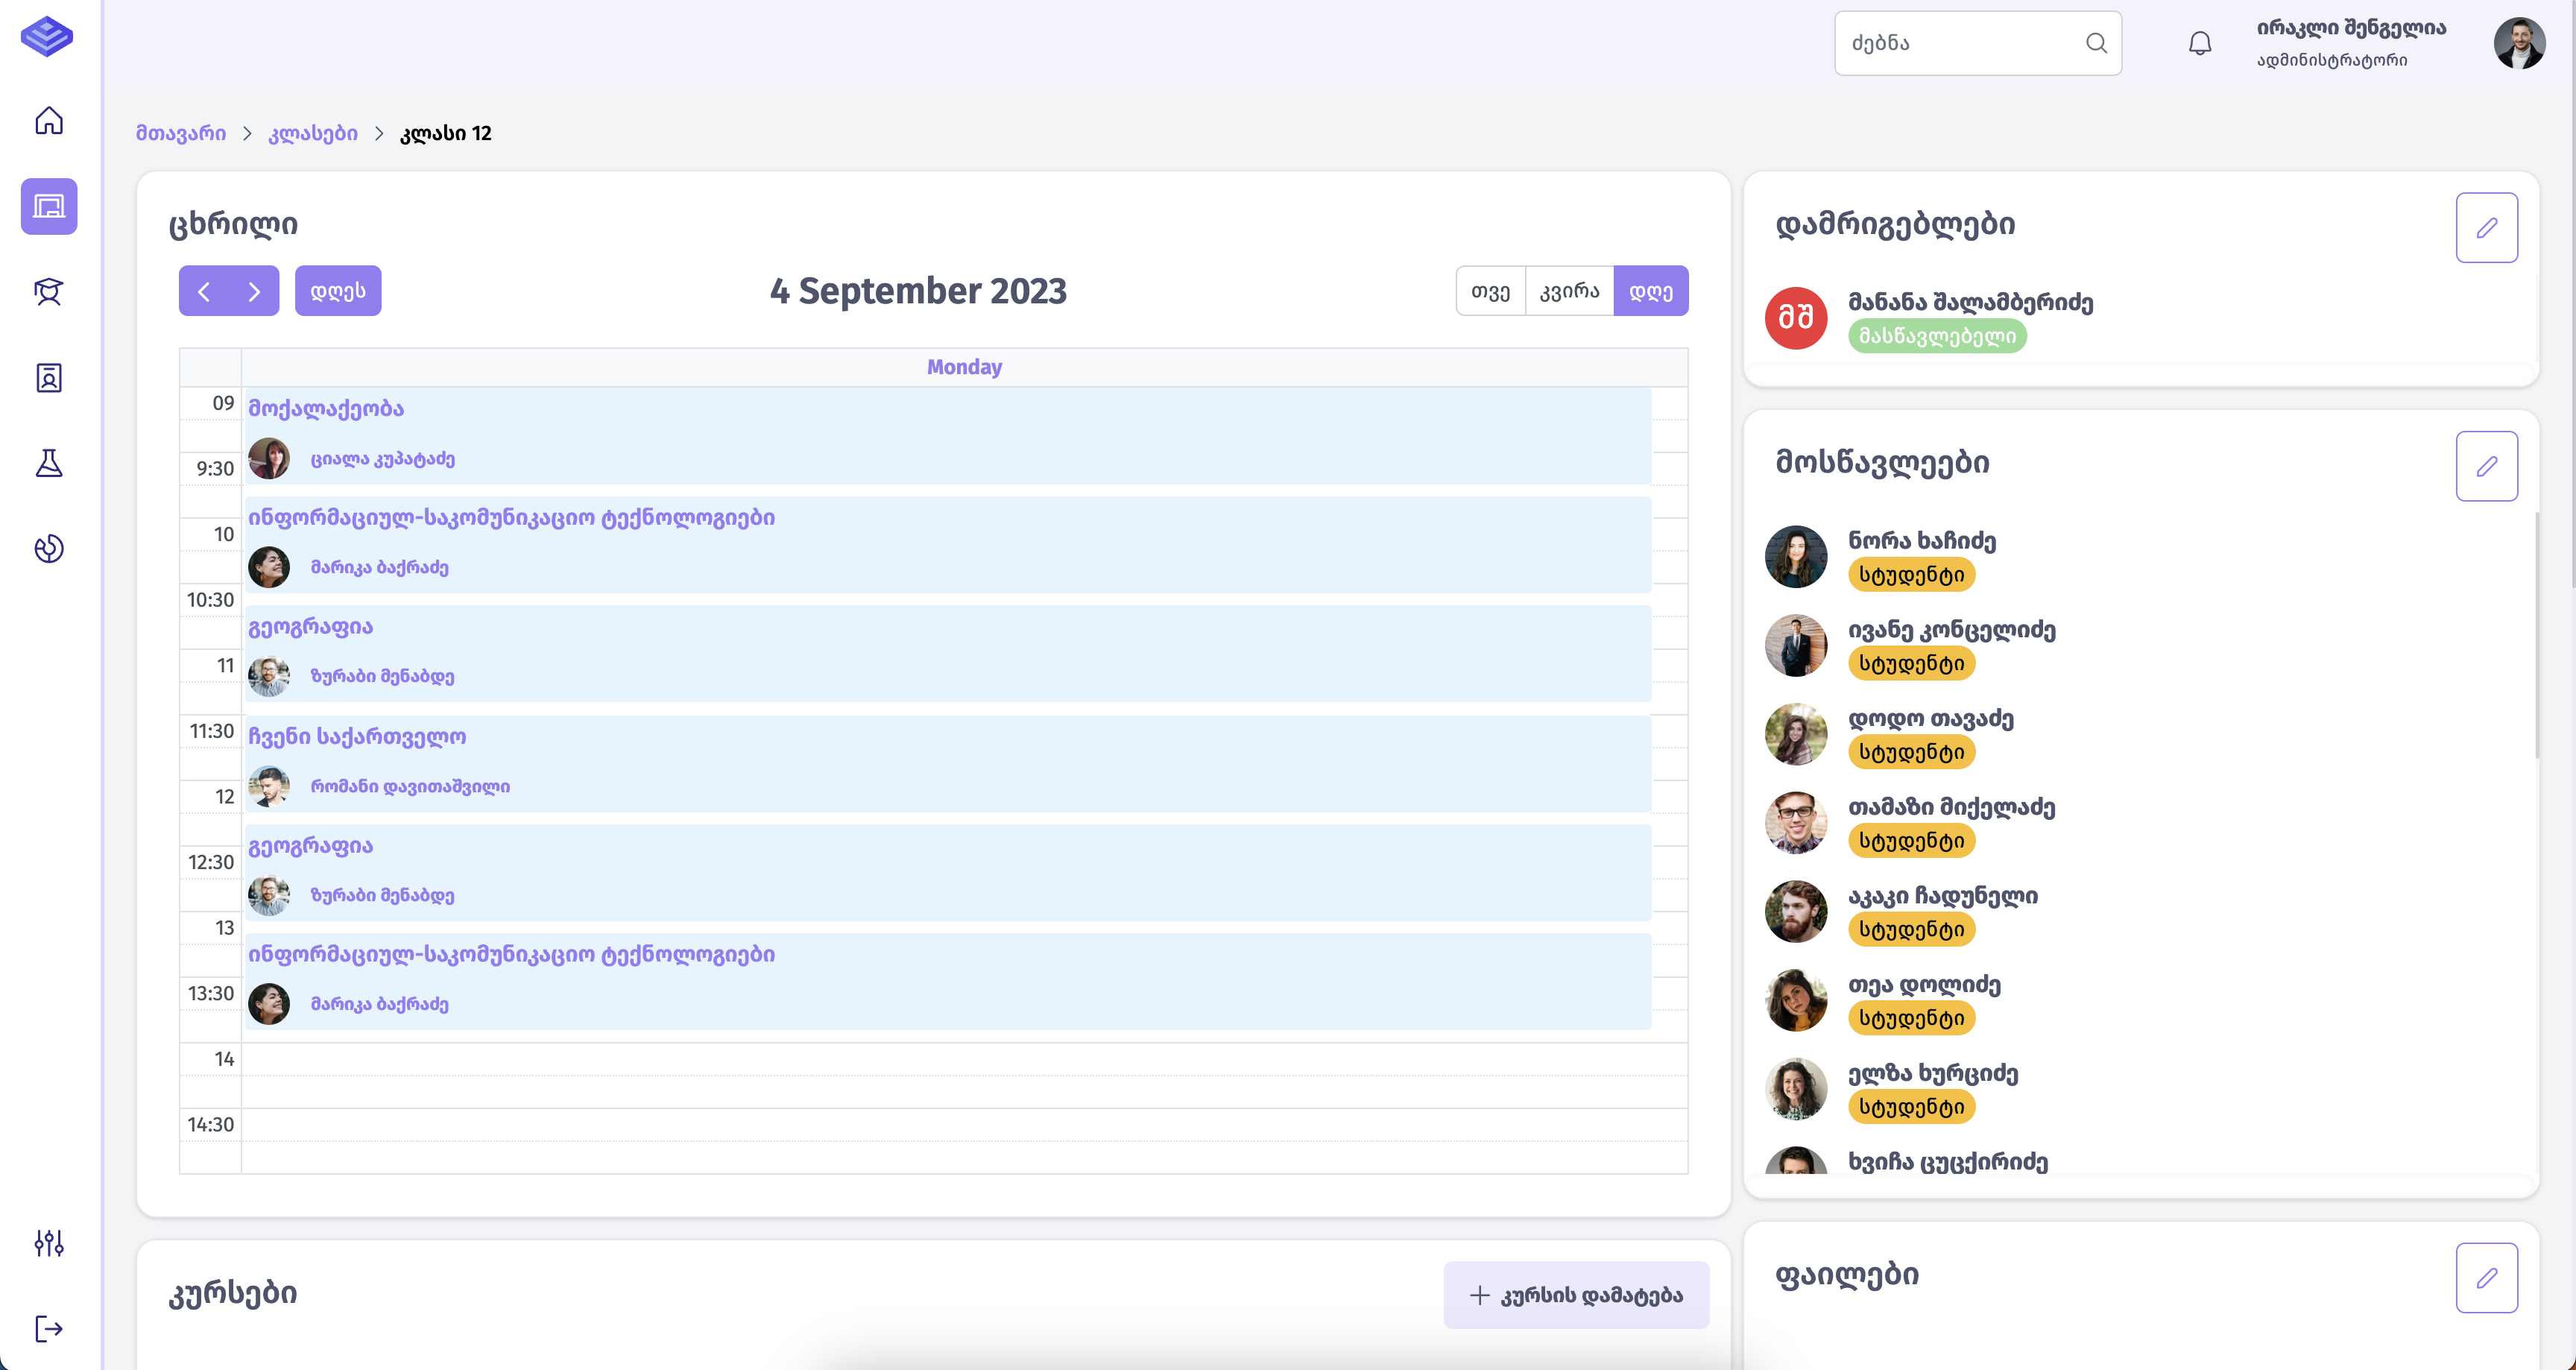Select day view (დღე) toggle

point(1651,291)
